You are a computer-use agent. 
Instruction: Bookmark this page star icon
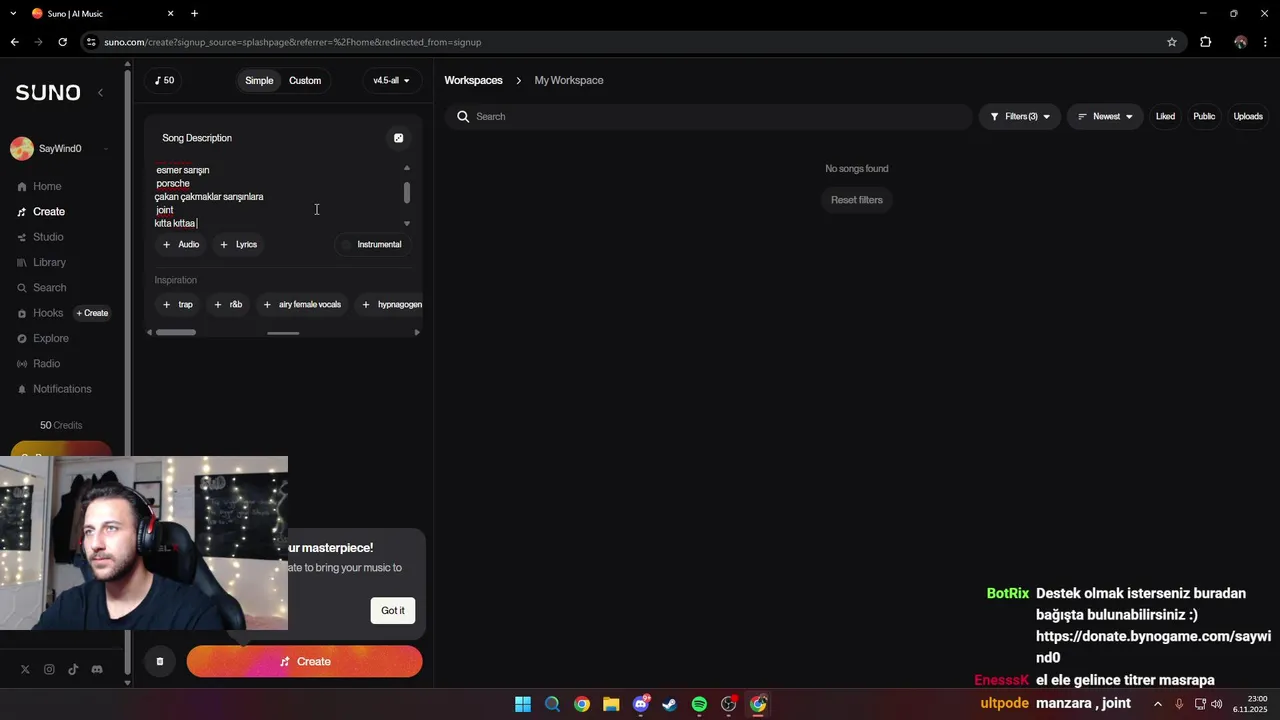coord(1172,42)
